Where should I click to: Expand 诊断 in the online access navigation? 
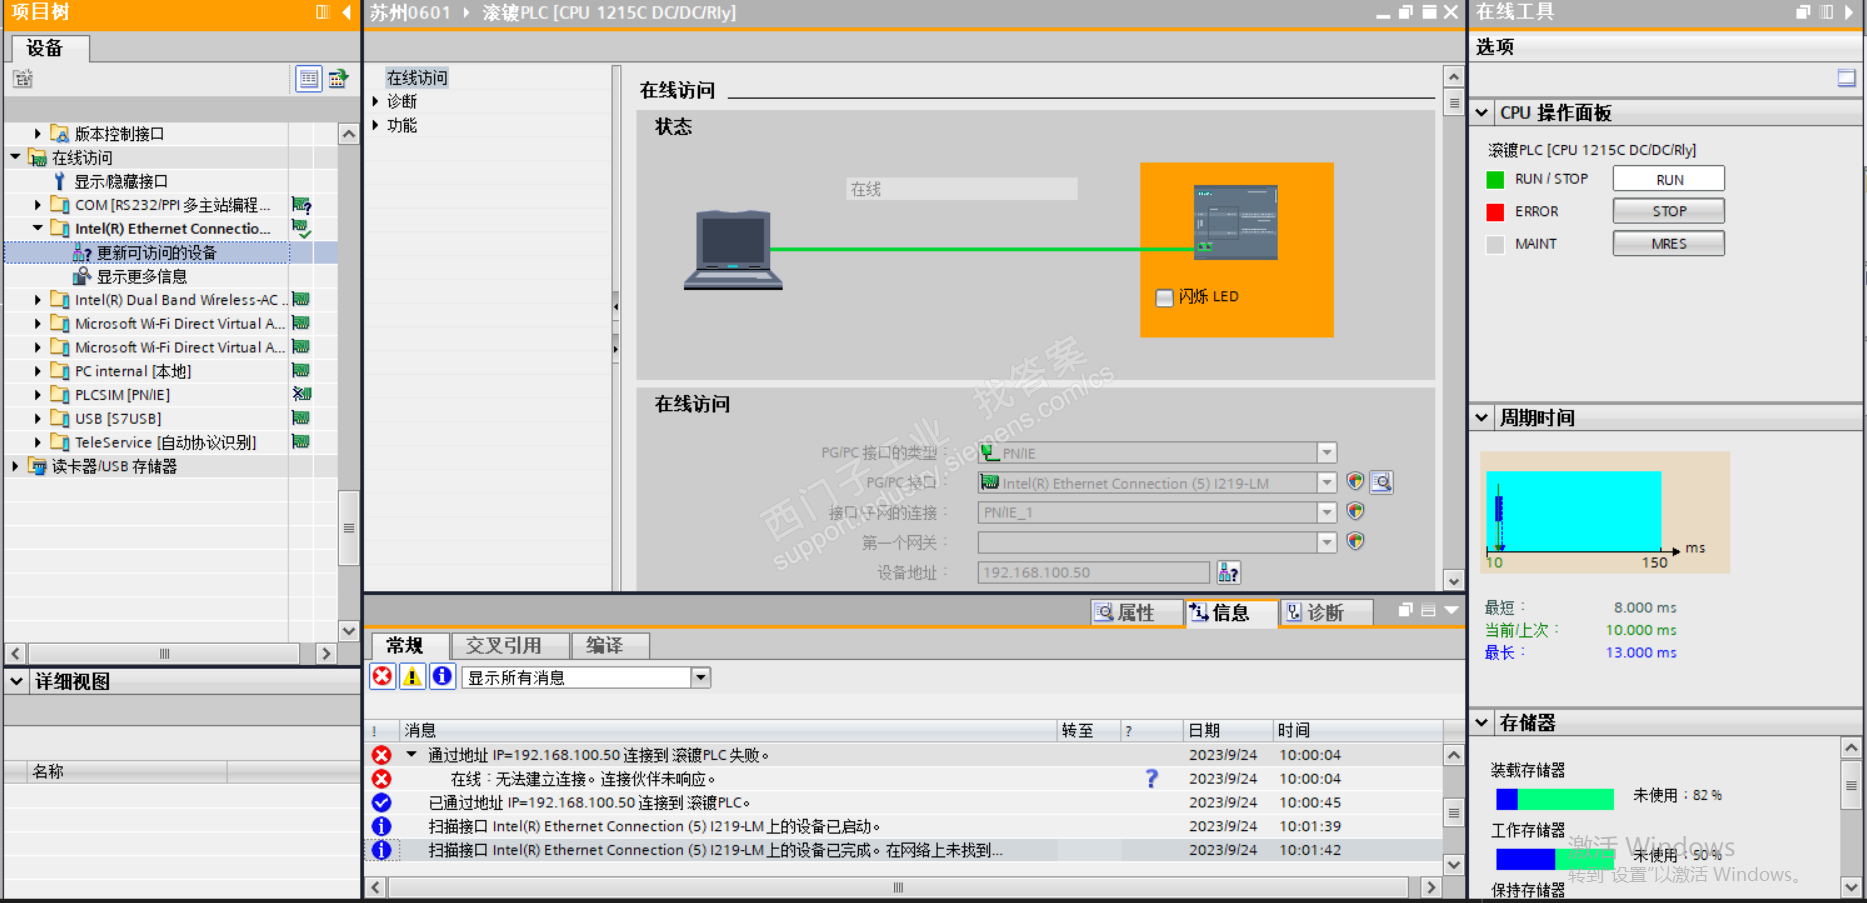click(376, 101)
